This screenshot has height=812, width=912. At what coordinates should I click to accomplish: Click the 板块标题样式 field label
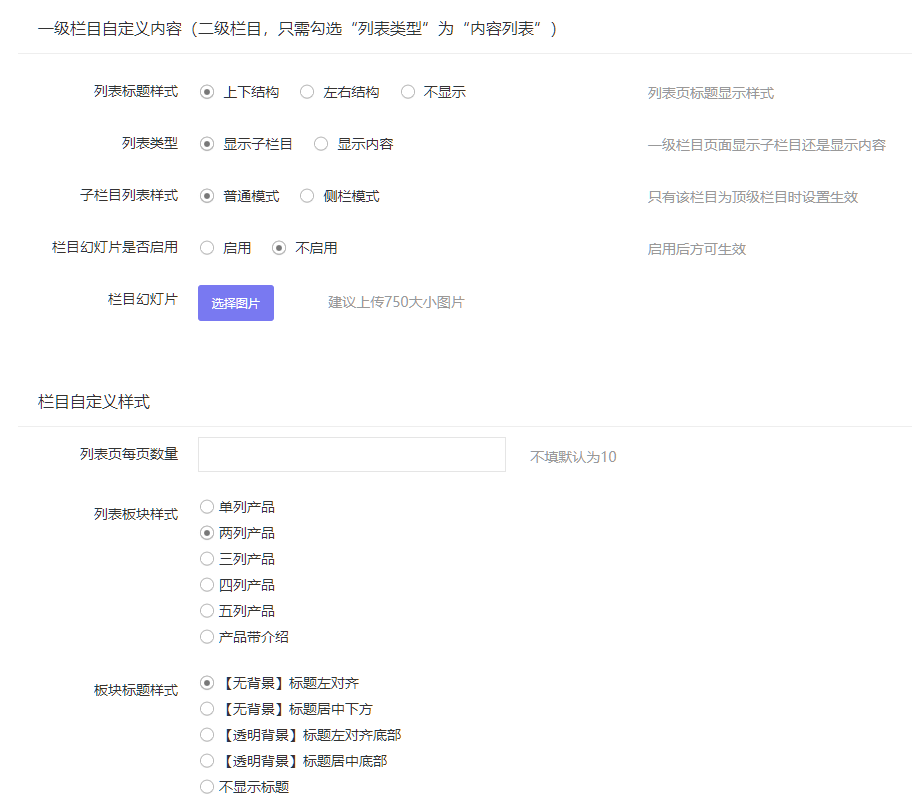(136, 690)
